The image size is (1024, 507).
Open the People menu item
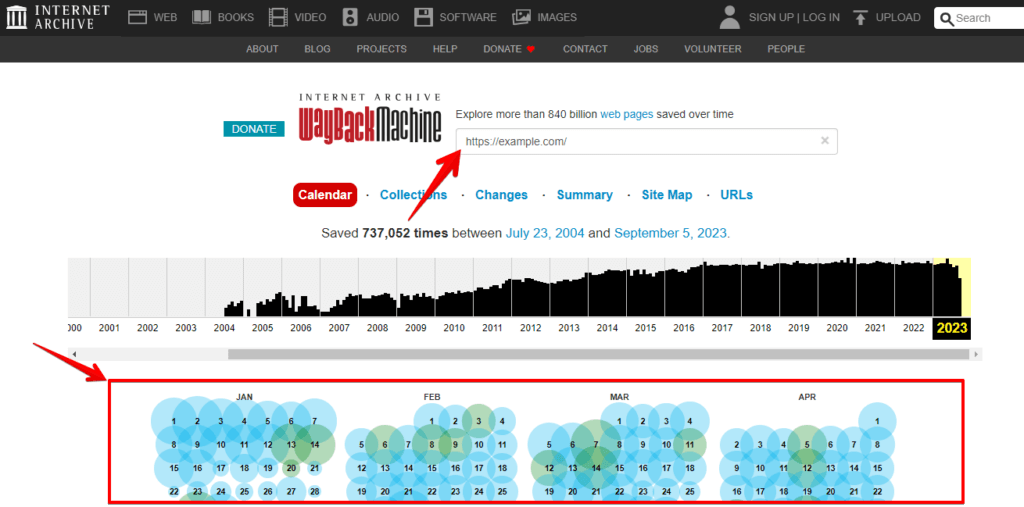pyautogui.click(x=786, y=49)
